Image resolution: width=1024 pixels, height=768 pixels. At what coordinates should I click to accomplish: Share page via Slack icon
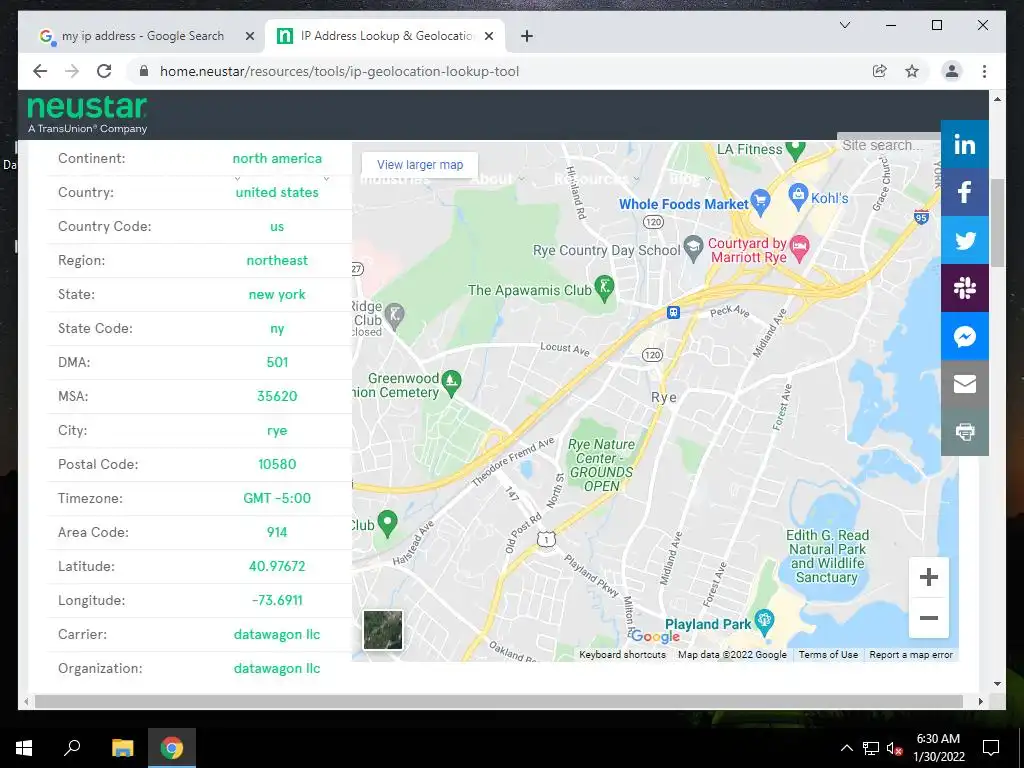pyautogui.click(x=965, y=288)
